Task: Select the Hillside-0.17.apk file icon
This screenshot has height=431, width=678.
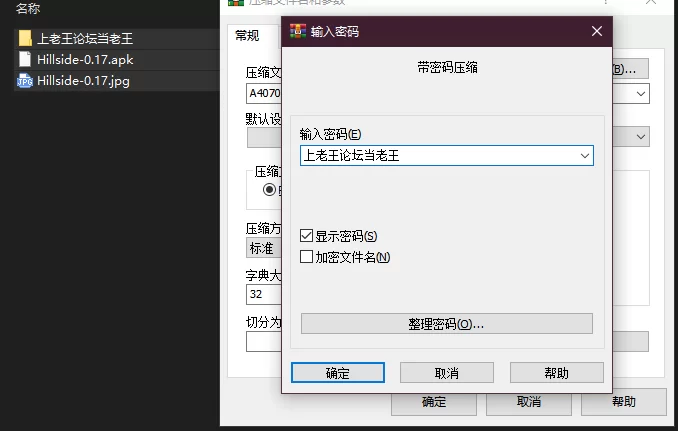Action: [25, 59]
